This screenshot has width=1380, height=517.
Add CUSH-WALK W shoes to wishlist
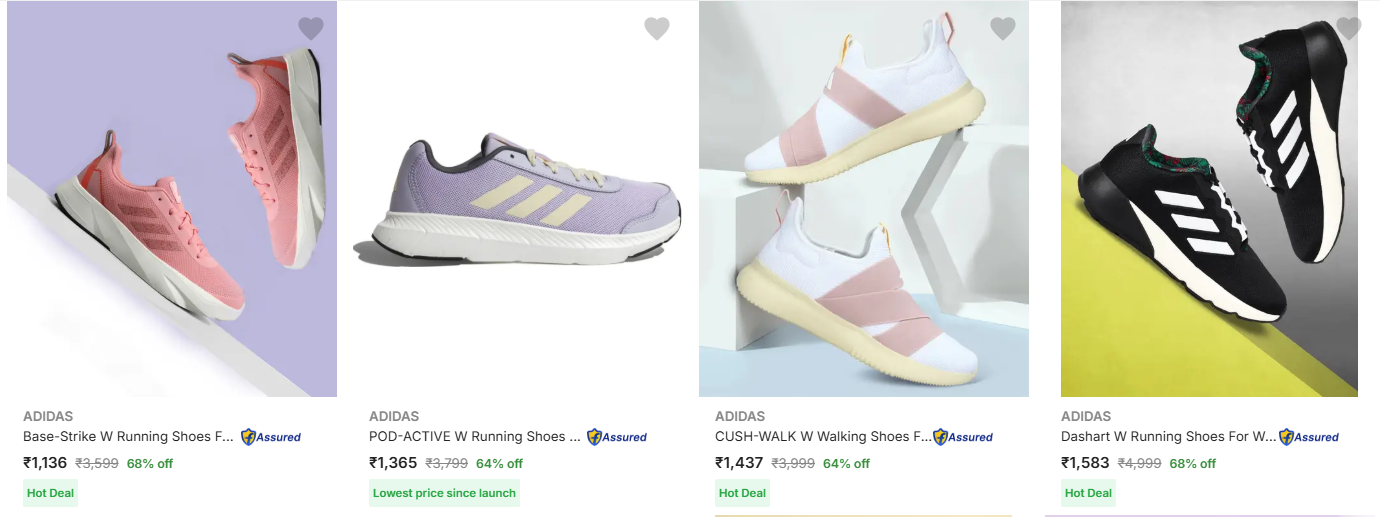(1003, 29)
